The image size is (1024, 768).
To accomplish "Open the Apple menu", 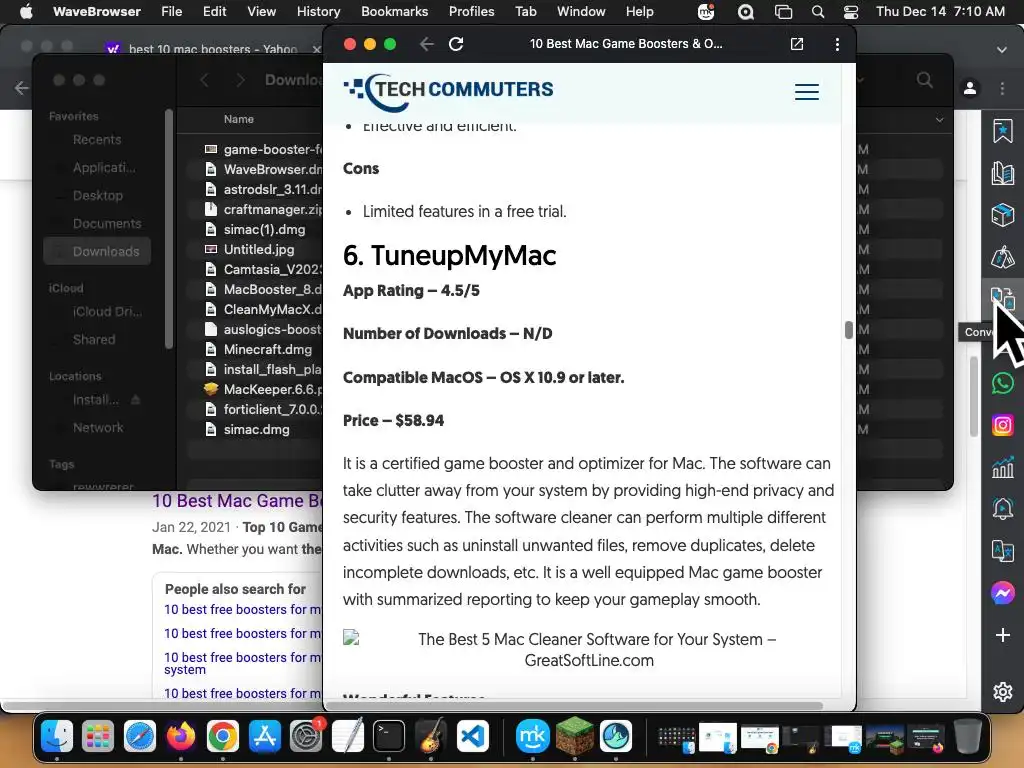I will (26, 11).
